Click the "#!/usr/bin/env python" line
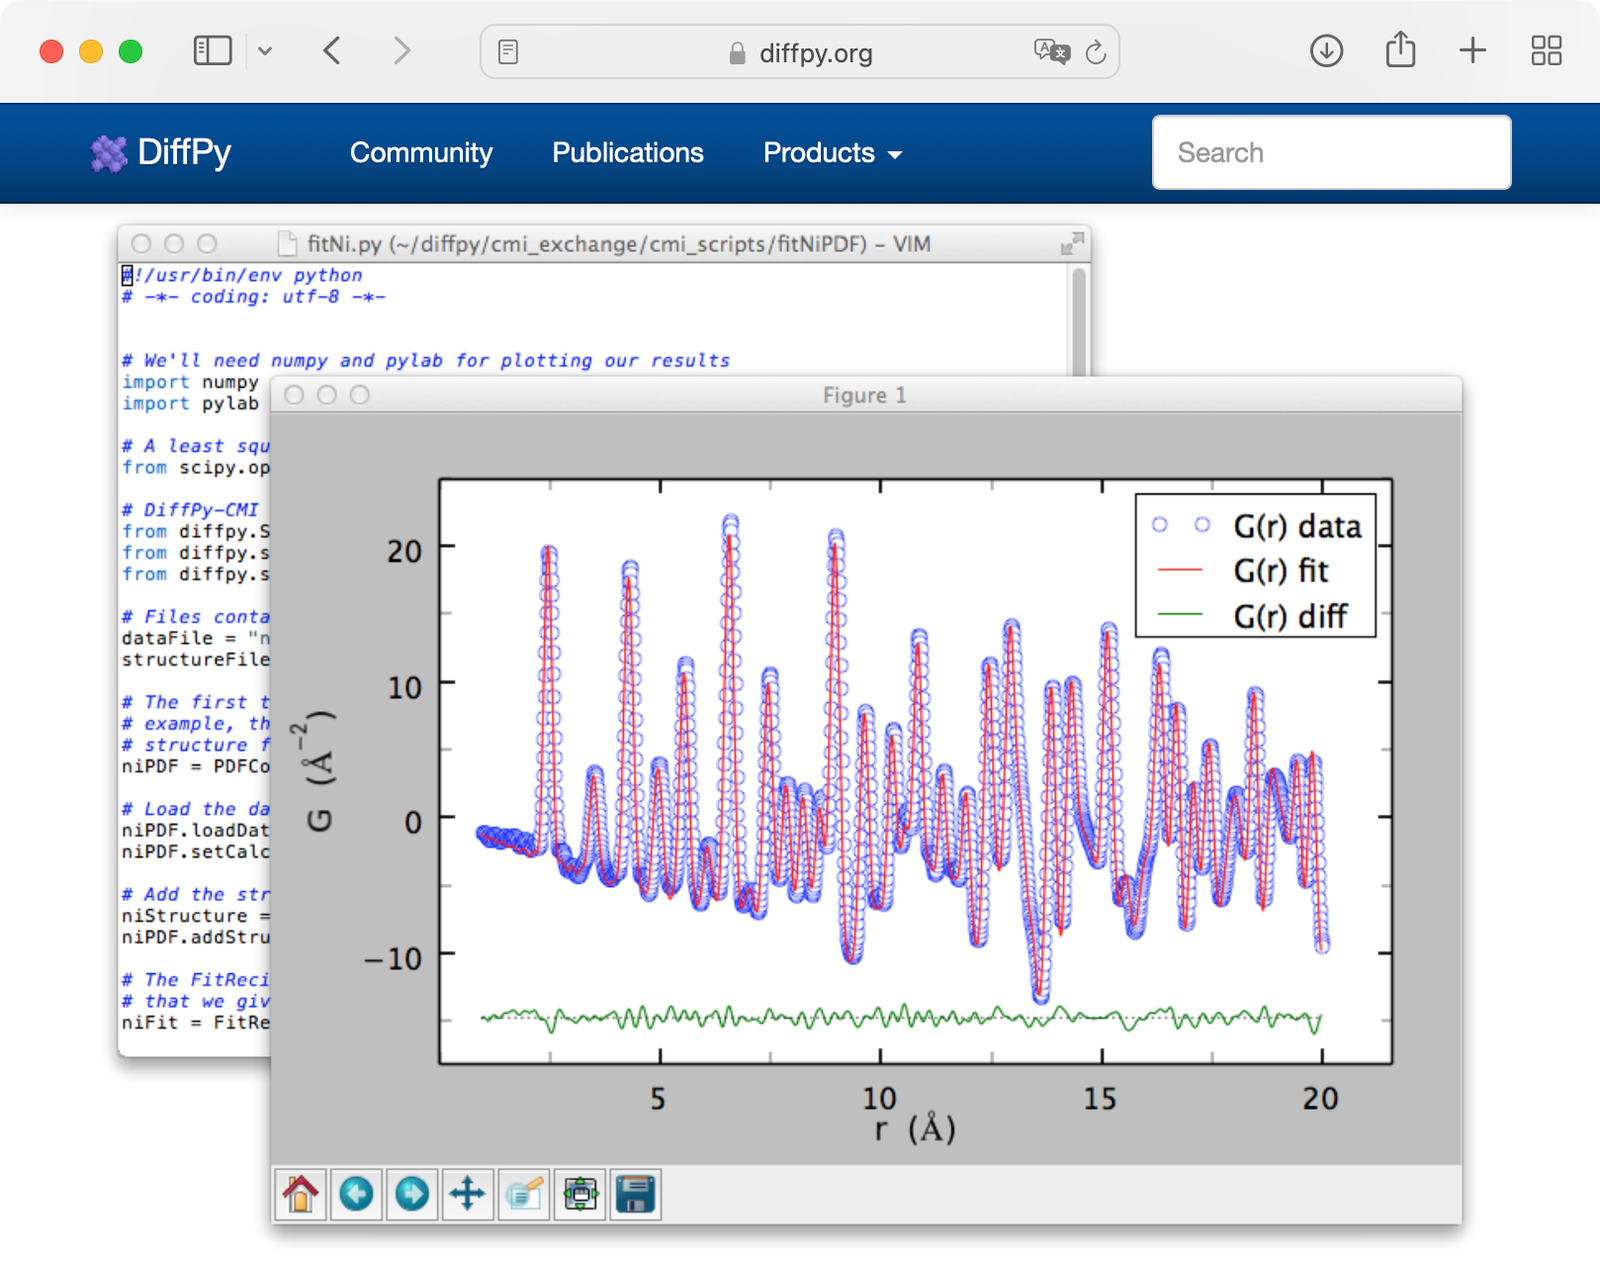1600x1264 pixels. (242, 275)
